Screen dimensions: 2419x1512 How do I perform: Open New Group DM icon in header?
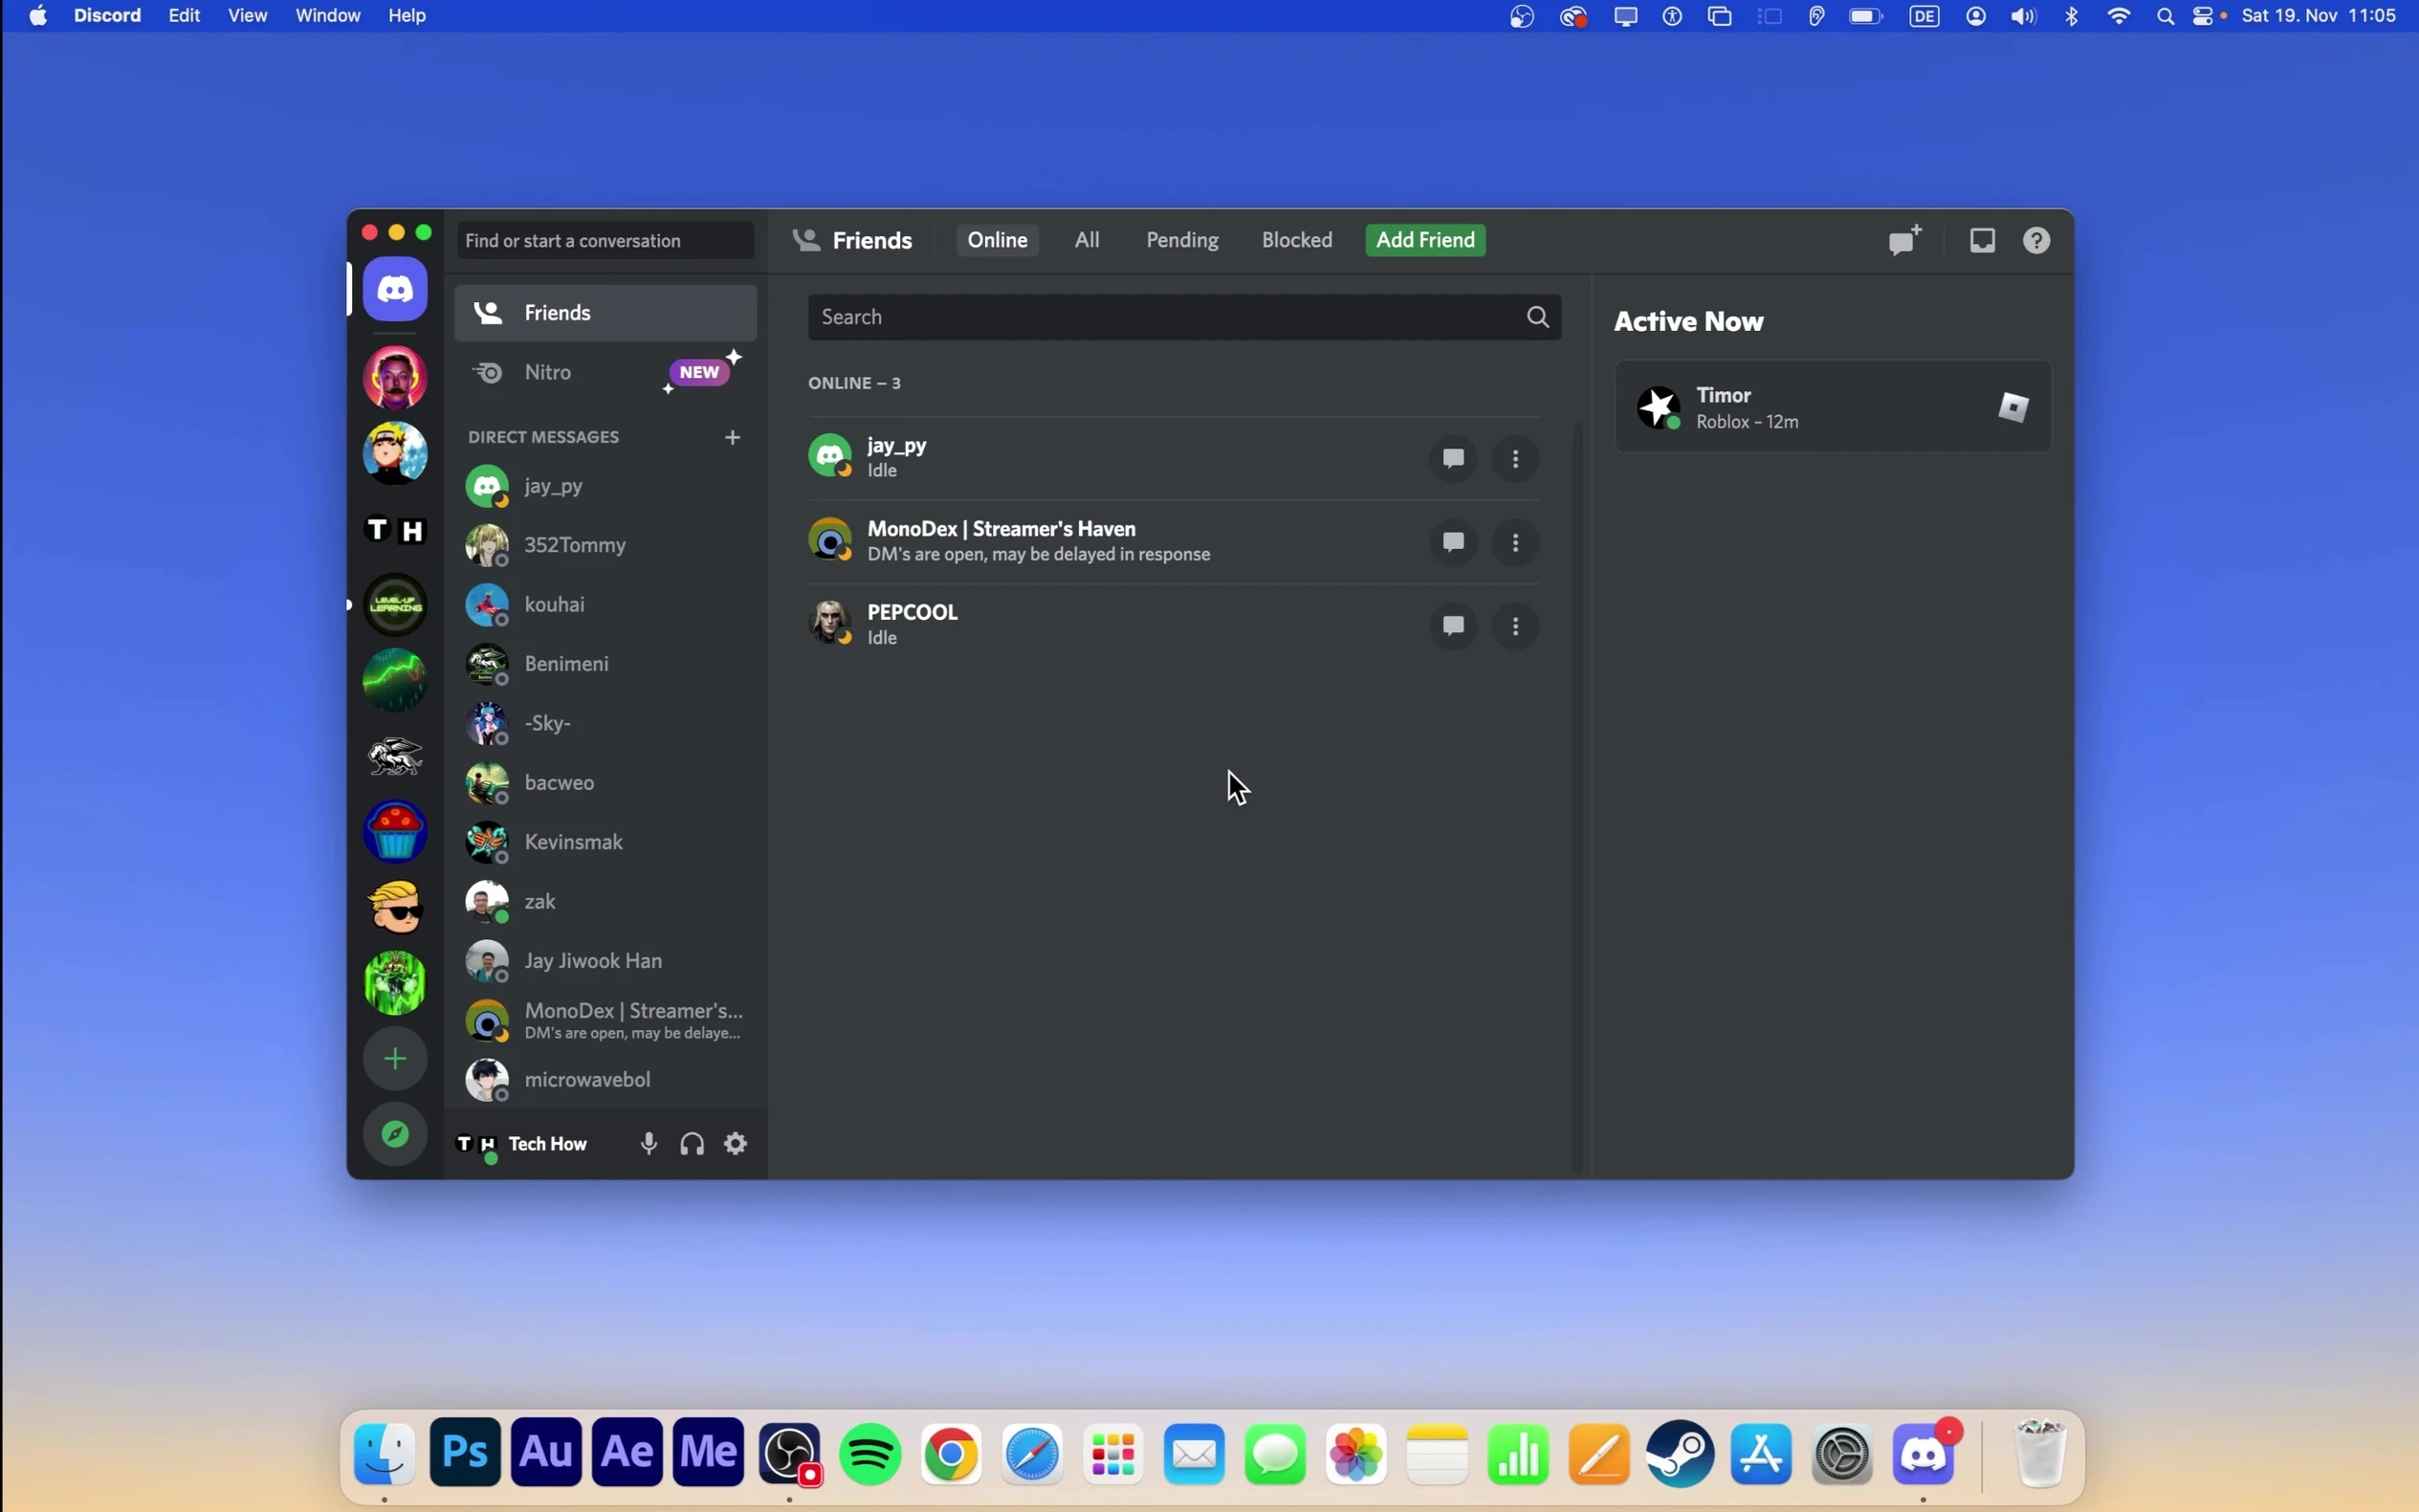1905,240
